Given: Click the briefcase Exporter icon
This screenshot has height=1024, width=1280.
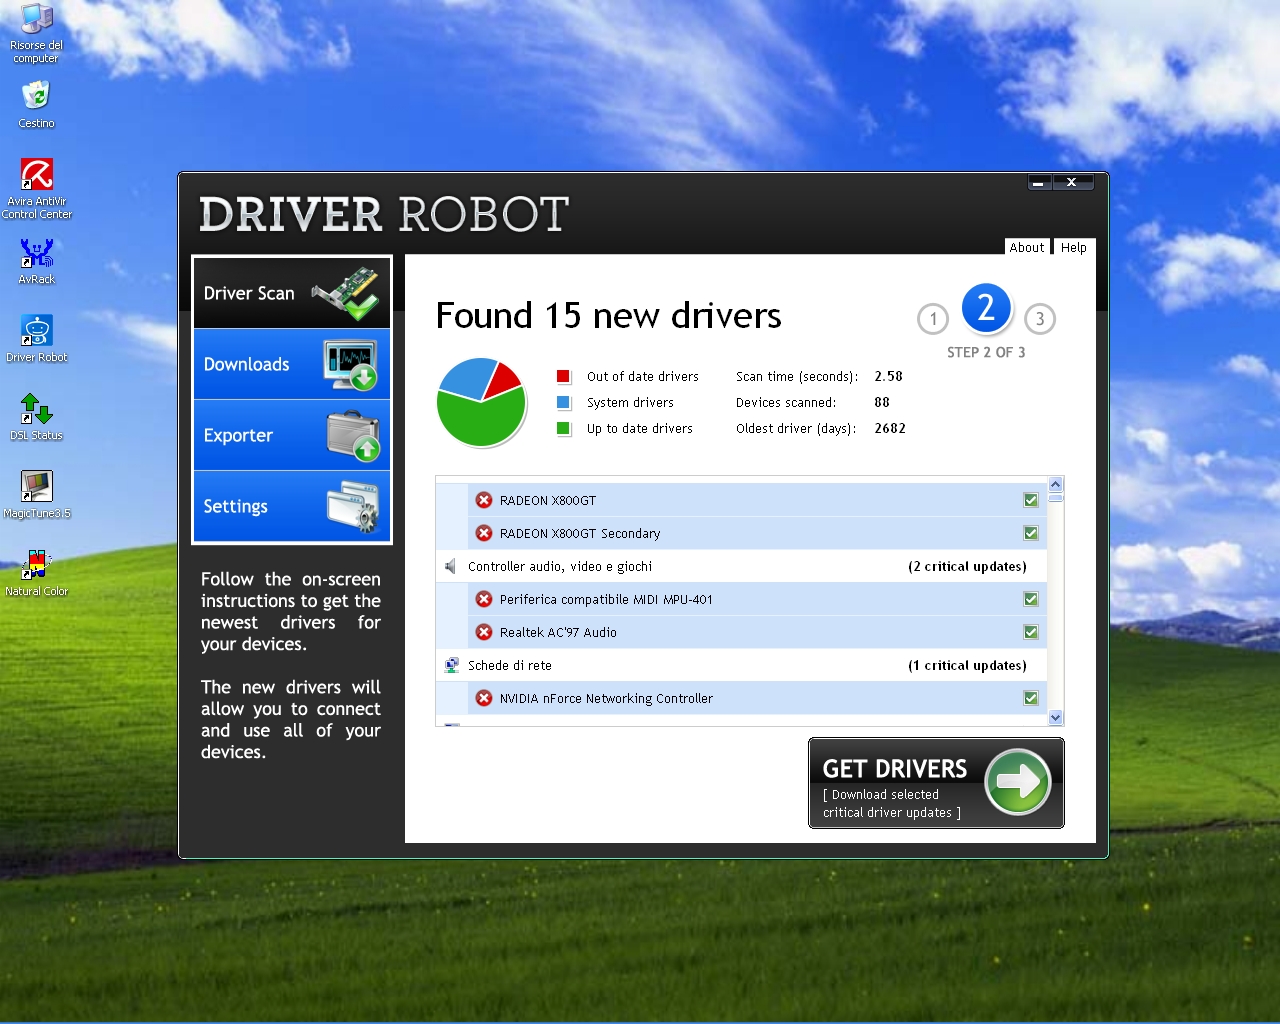Looking at the screenshot, I should (353, 436).
